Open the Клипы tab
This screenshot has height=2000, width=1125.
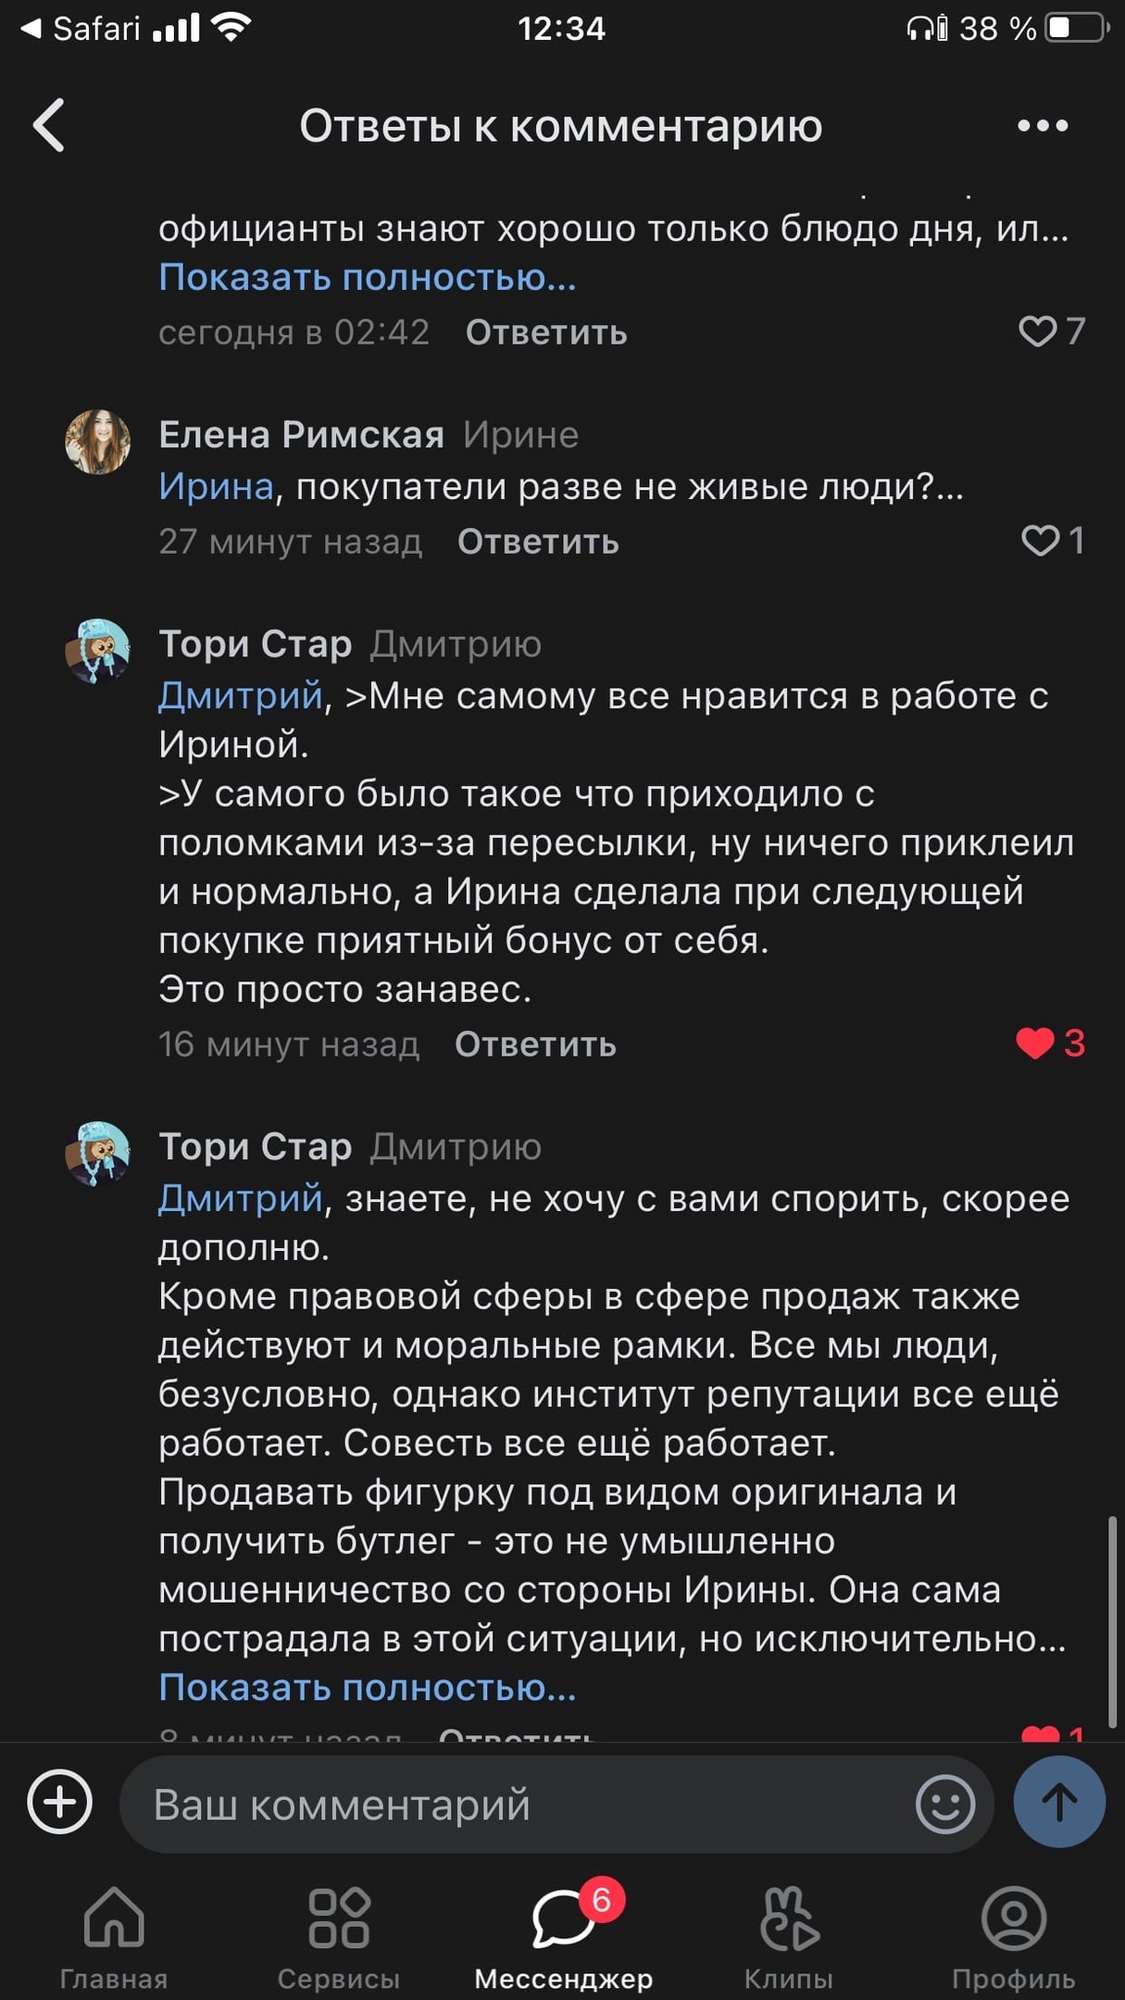tap(788, 1934)
